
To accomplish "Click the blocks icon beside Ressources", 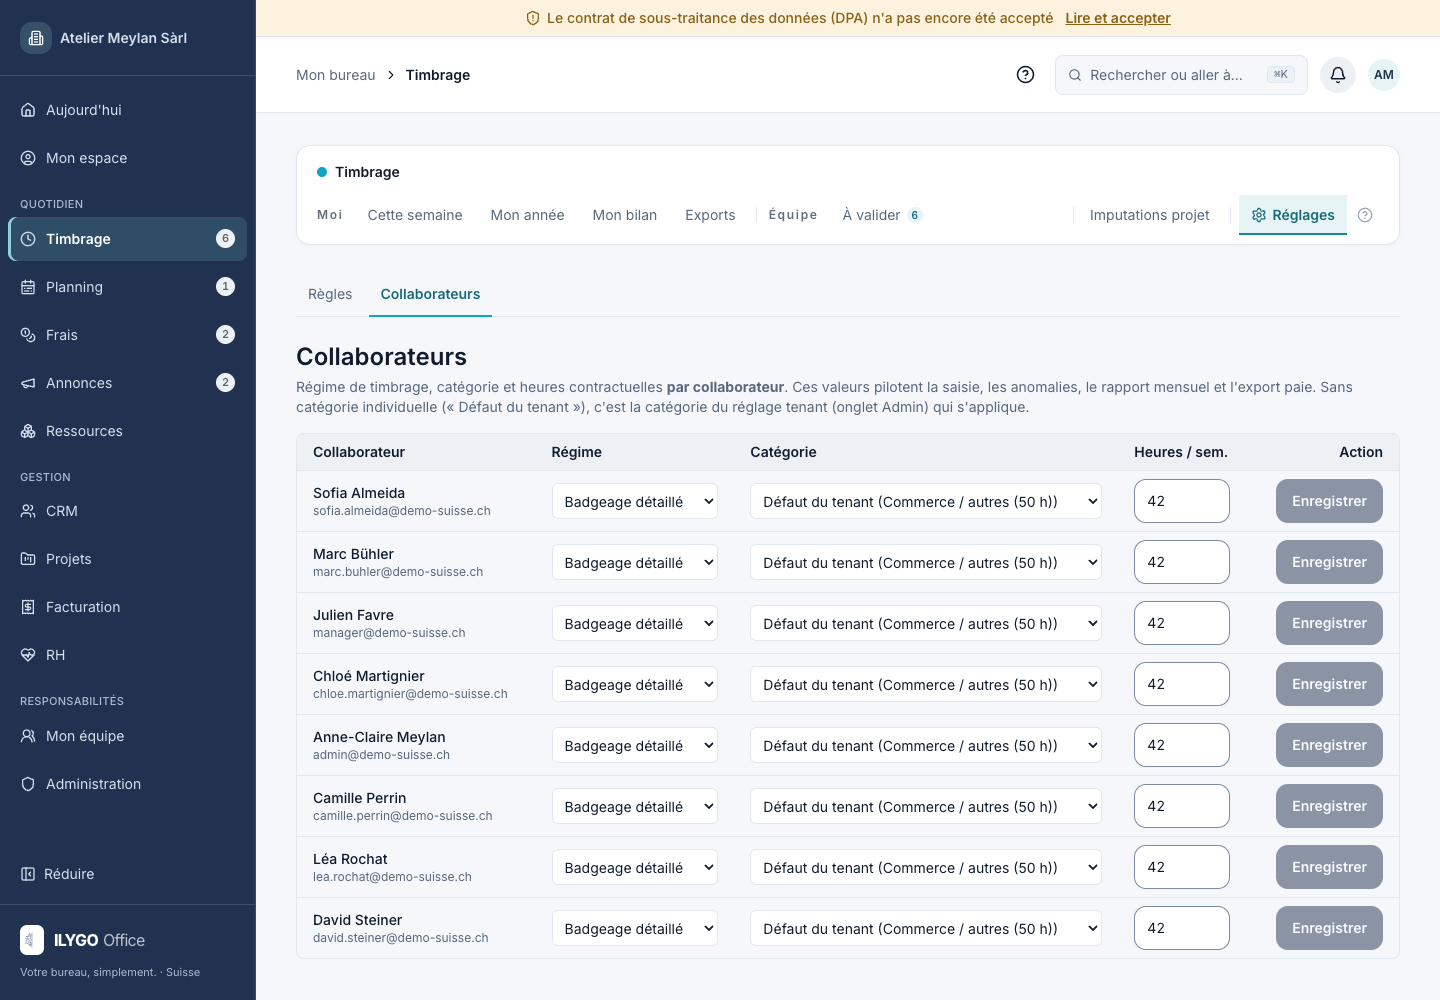I will pos(28,431).
